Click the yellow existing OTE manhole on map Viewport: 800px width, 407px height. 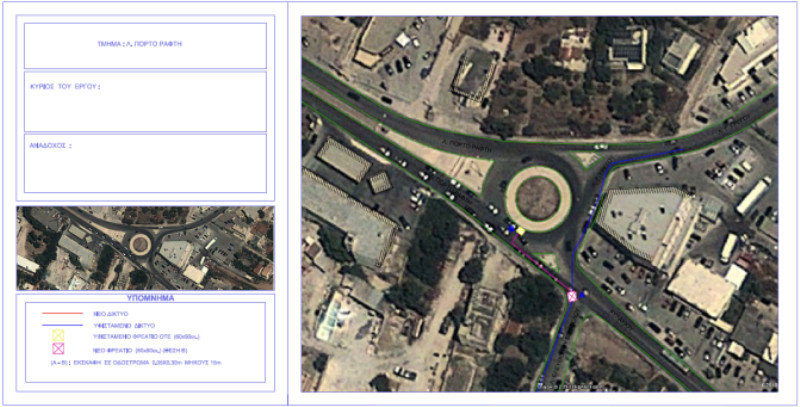pyautogui.click(x=520, y=231)
